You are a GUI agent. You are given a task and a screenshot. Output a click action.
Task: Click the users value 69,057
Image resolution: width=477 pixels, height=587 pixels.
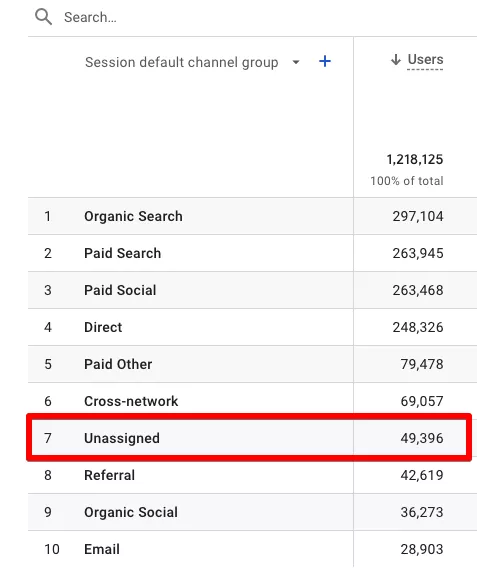point(422,401)
